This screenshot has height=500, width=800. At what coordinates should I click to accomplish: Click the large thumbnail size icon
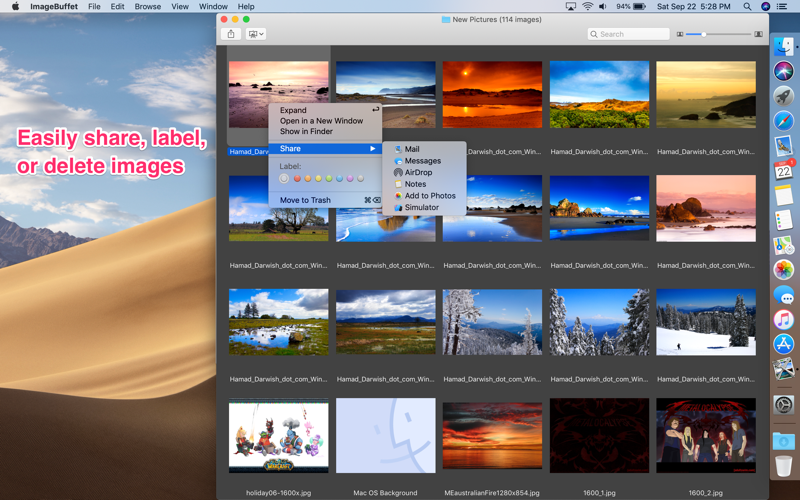(759, 34)
